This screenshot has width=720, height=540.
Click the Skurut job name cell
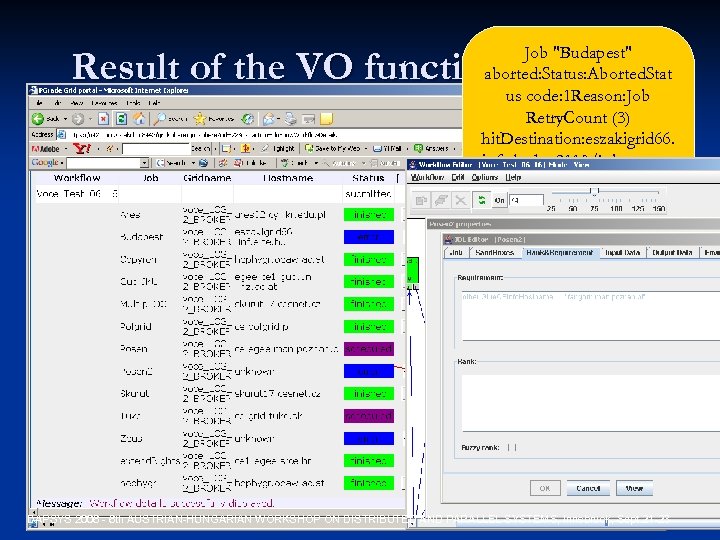point(135,394)
